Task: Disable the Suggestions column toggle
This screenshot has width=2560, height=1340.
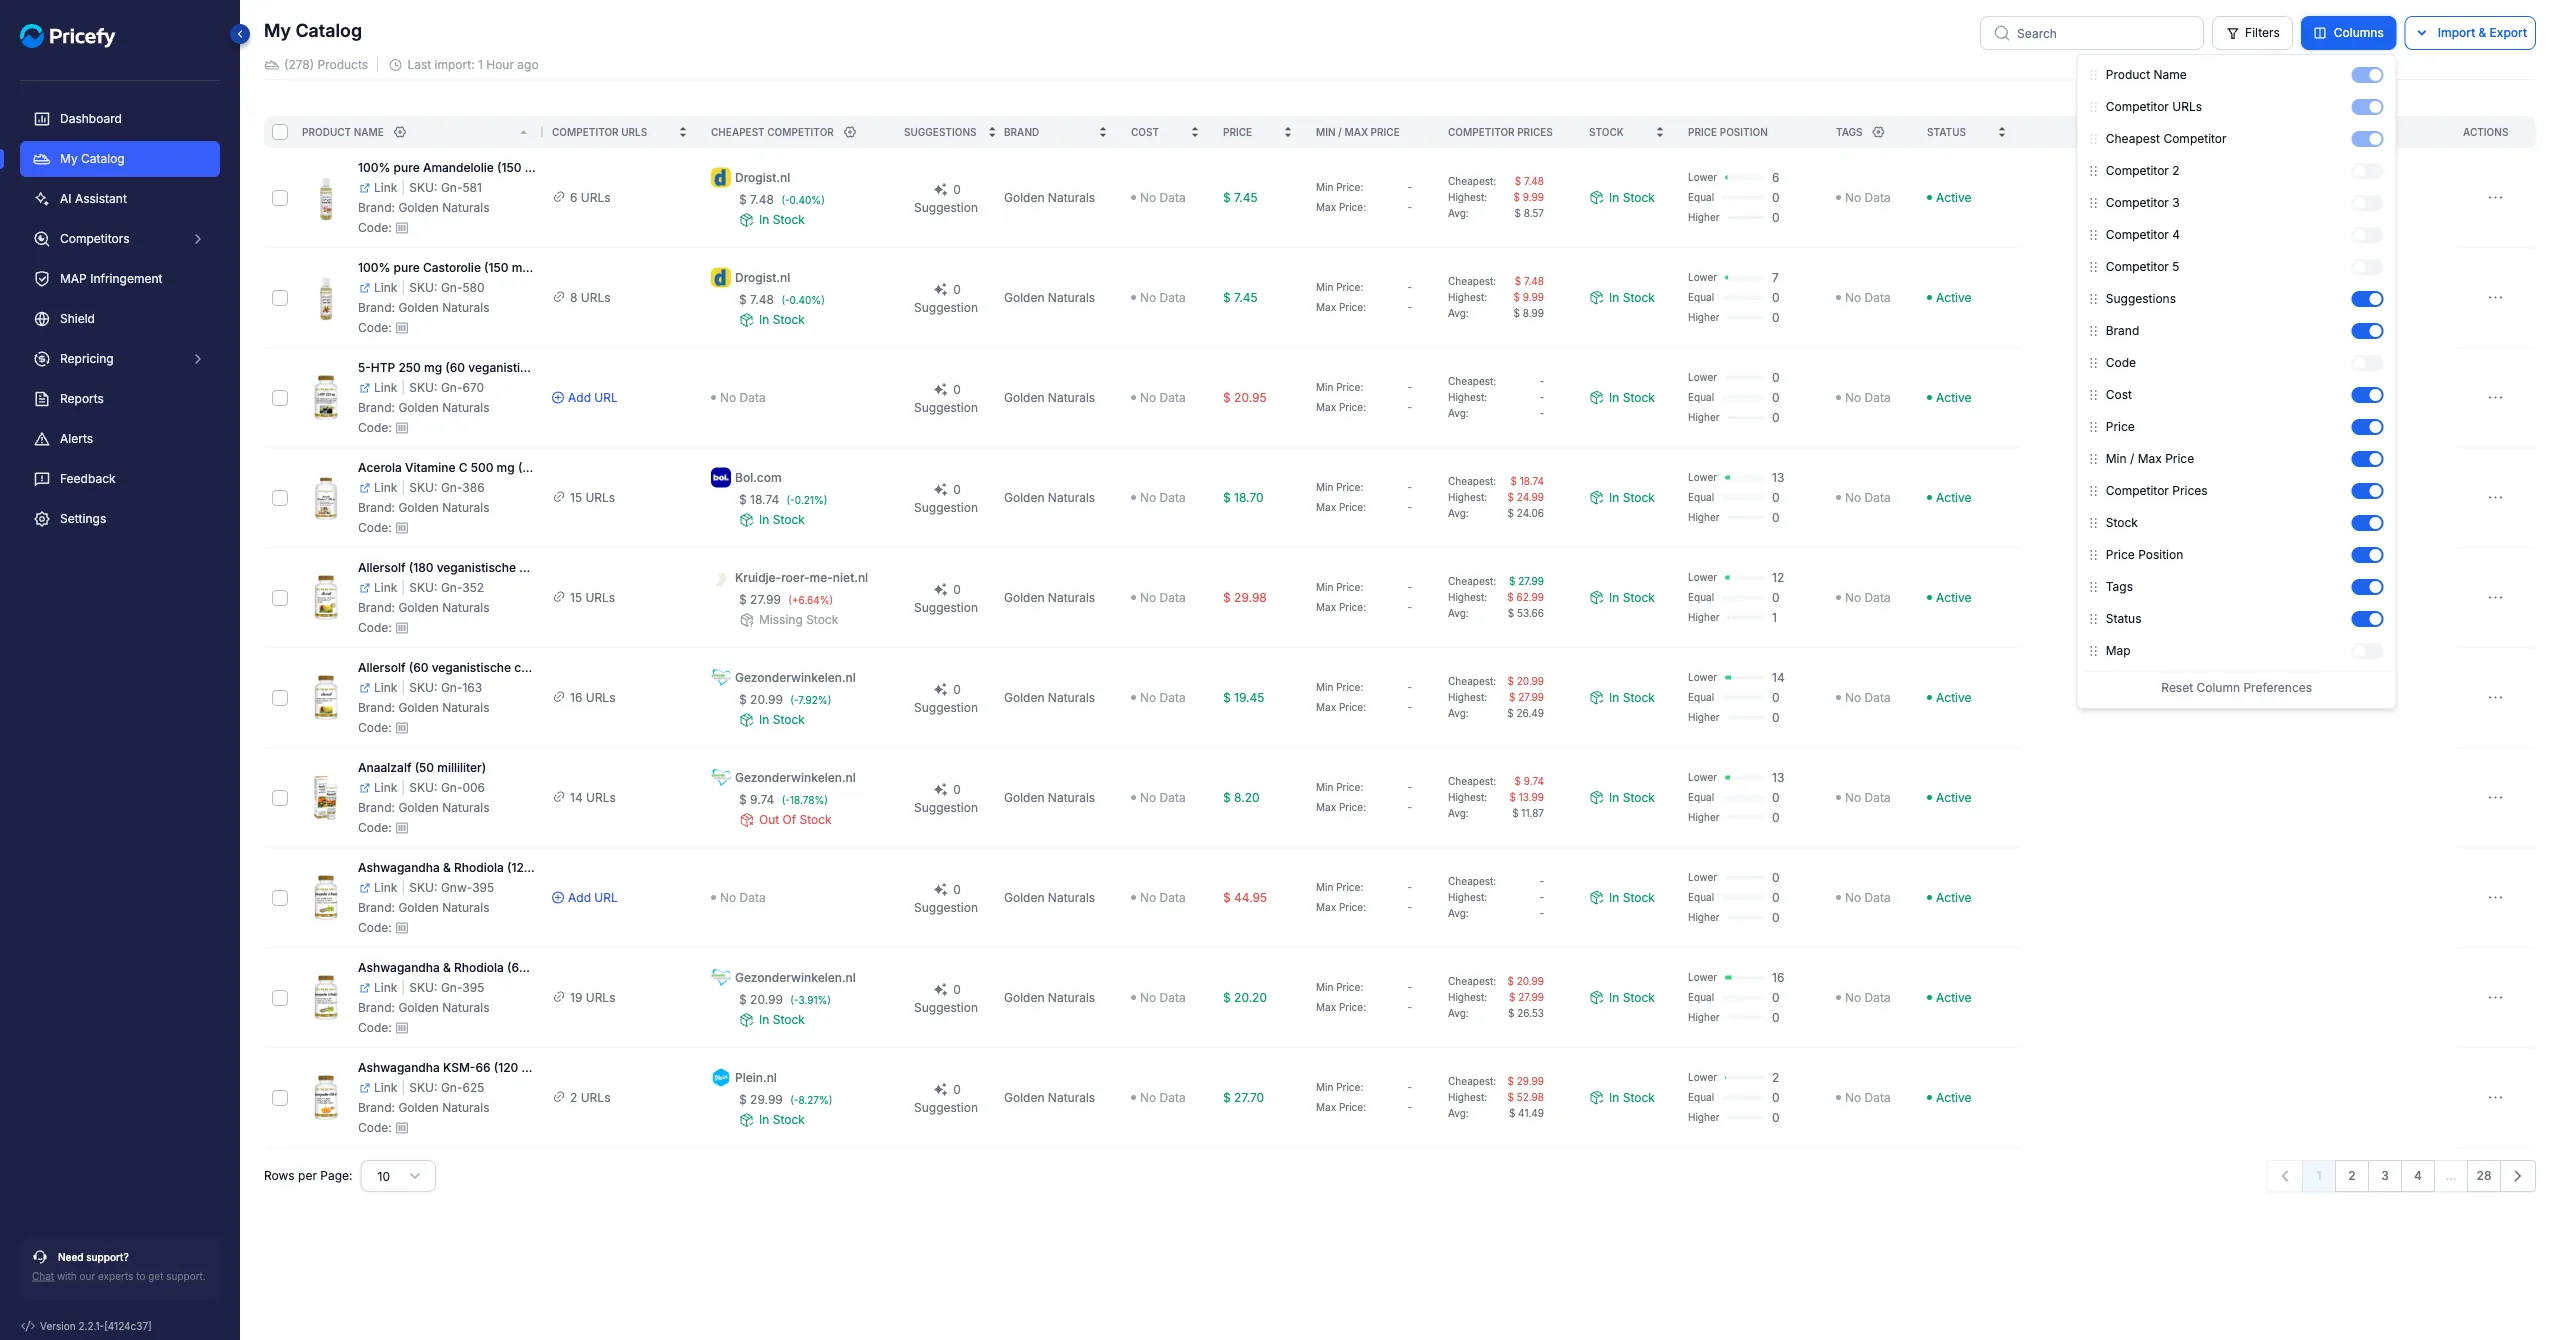Action: [x=2367, y=299]
